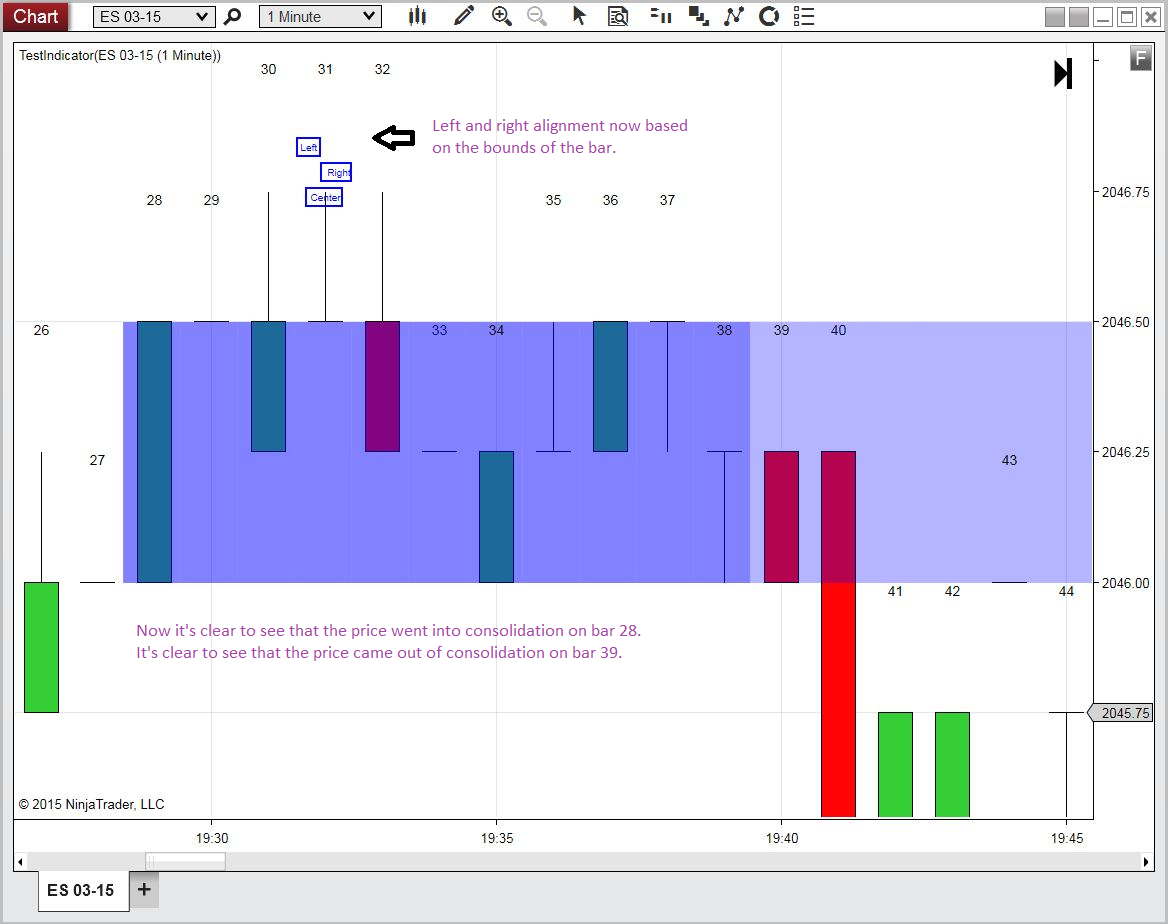Click the first gray window link button

pyautogui.click(x=1055, y=17)
